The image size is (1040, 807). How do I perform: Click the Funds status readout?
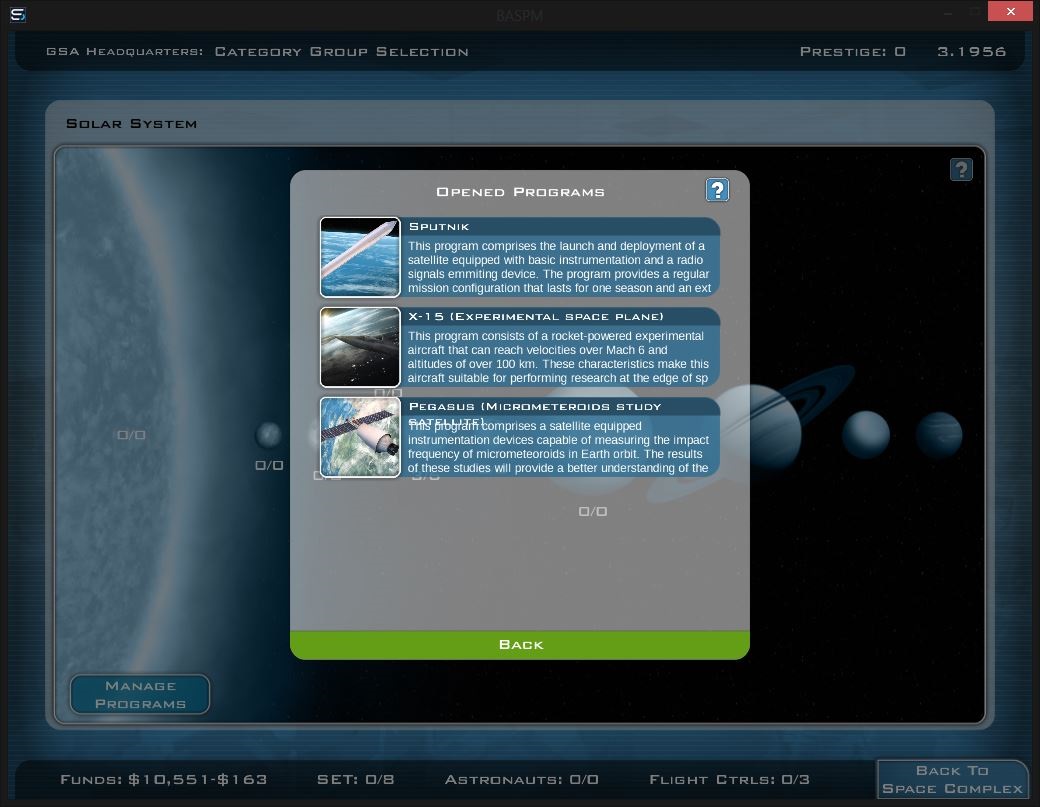[x=164, y=779]
